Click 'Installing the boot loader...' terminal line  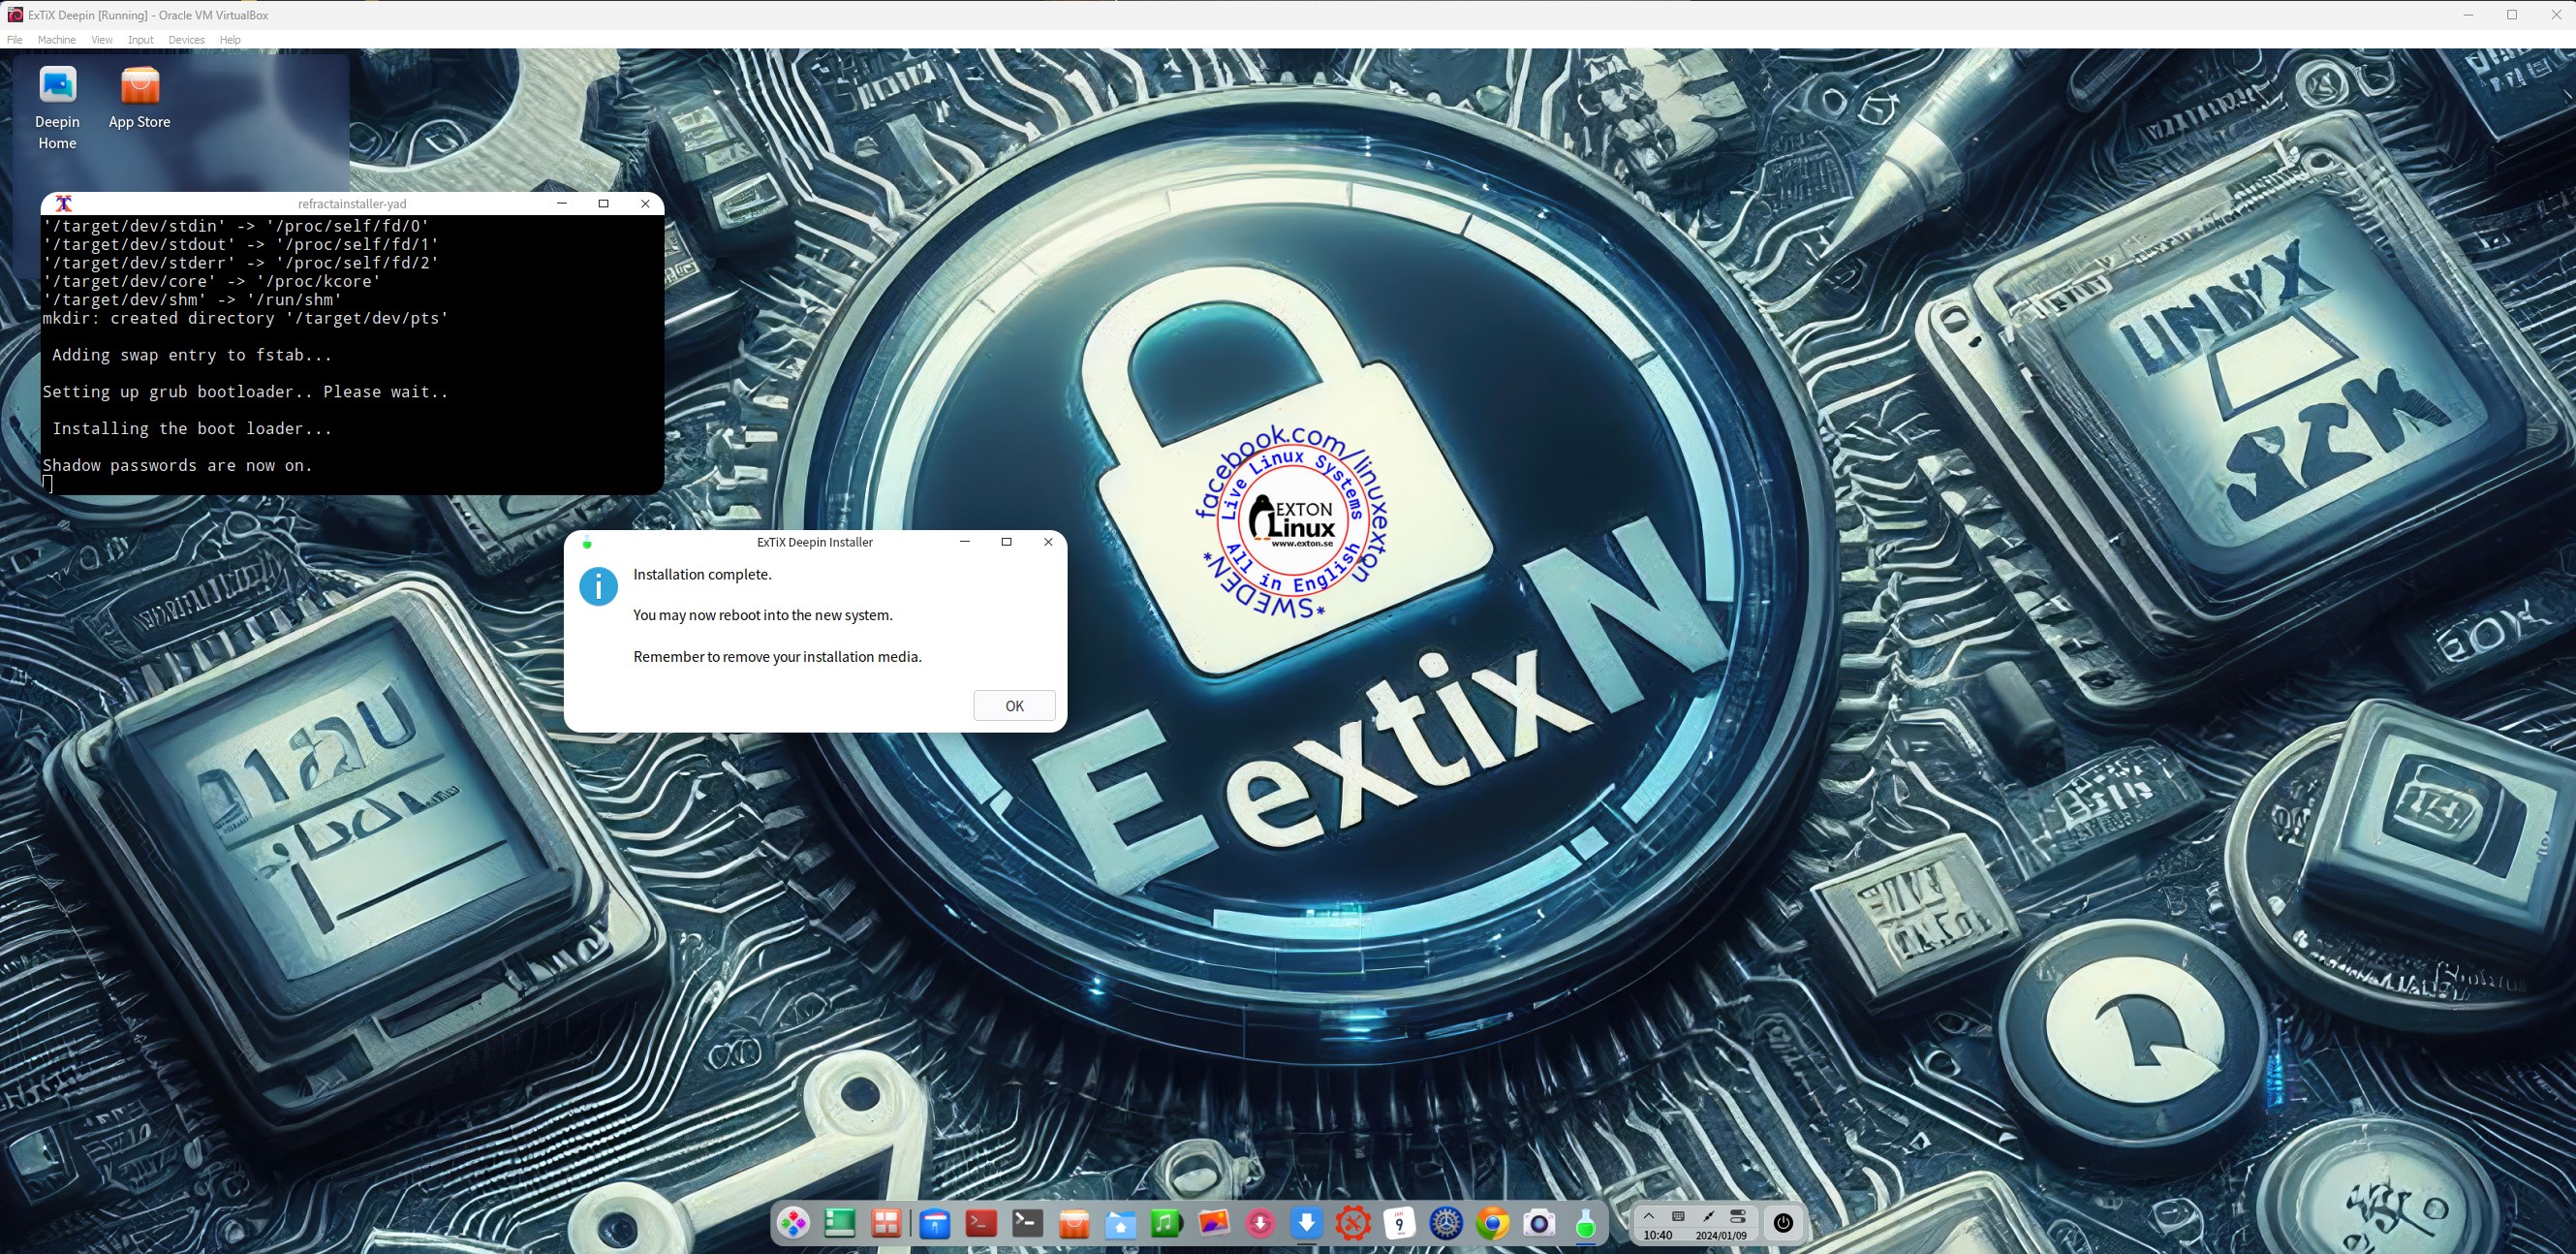coord(191,429)
